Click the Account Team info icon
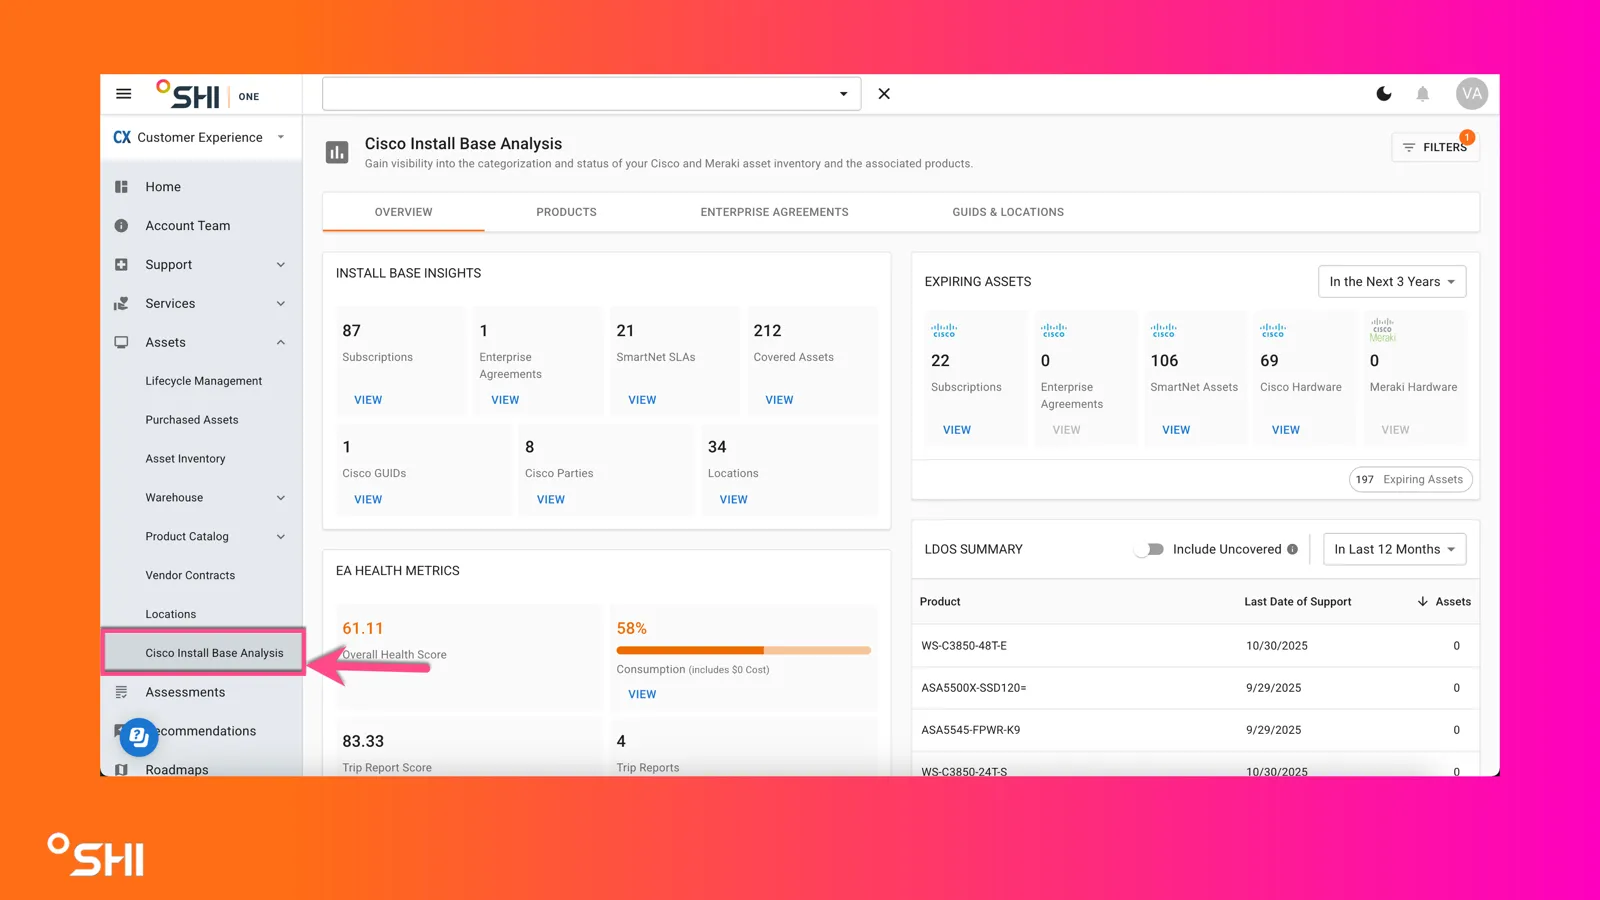 click(x=122, y=226)
